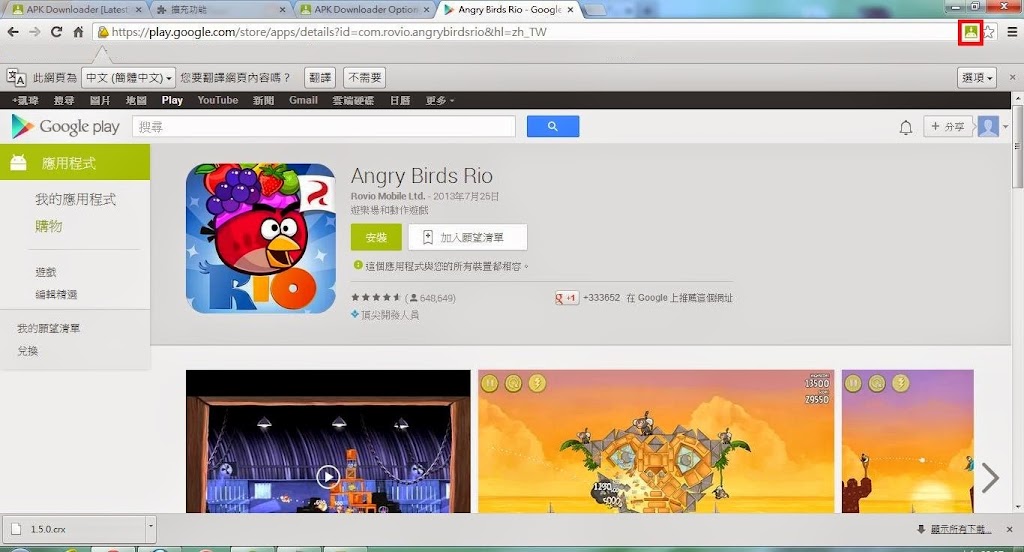The width and height of the screenshot is (1024, 552).
Task: Open 新聞 in the Google bar
Action: coord(263,101)
